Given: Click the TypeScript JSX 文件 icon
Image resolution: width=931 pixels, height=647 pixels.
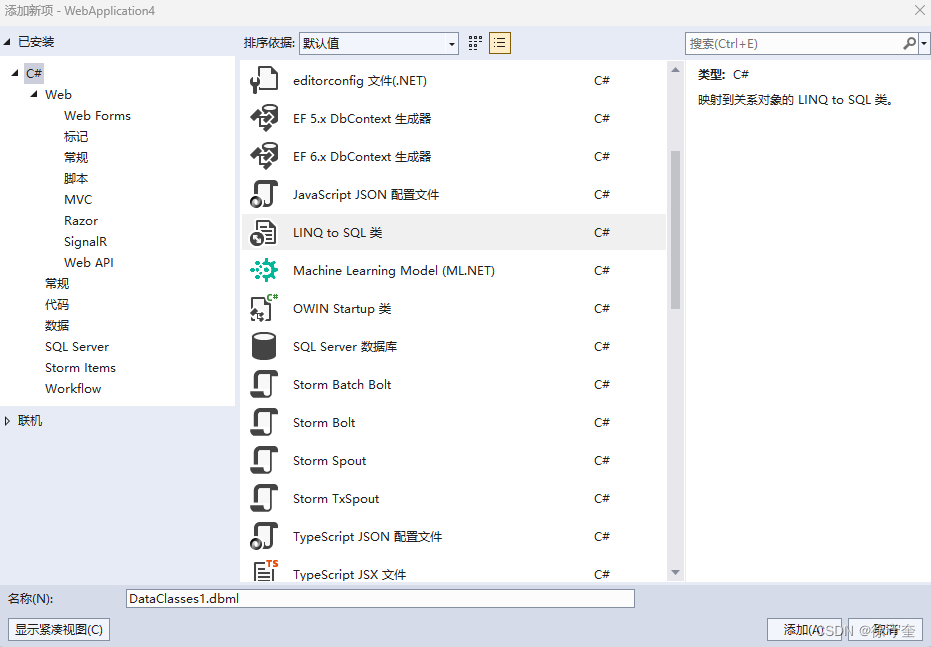Looking at the screenshot, I should 265,574.
